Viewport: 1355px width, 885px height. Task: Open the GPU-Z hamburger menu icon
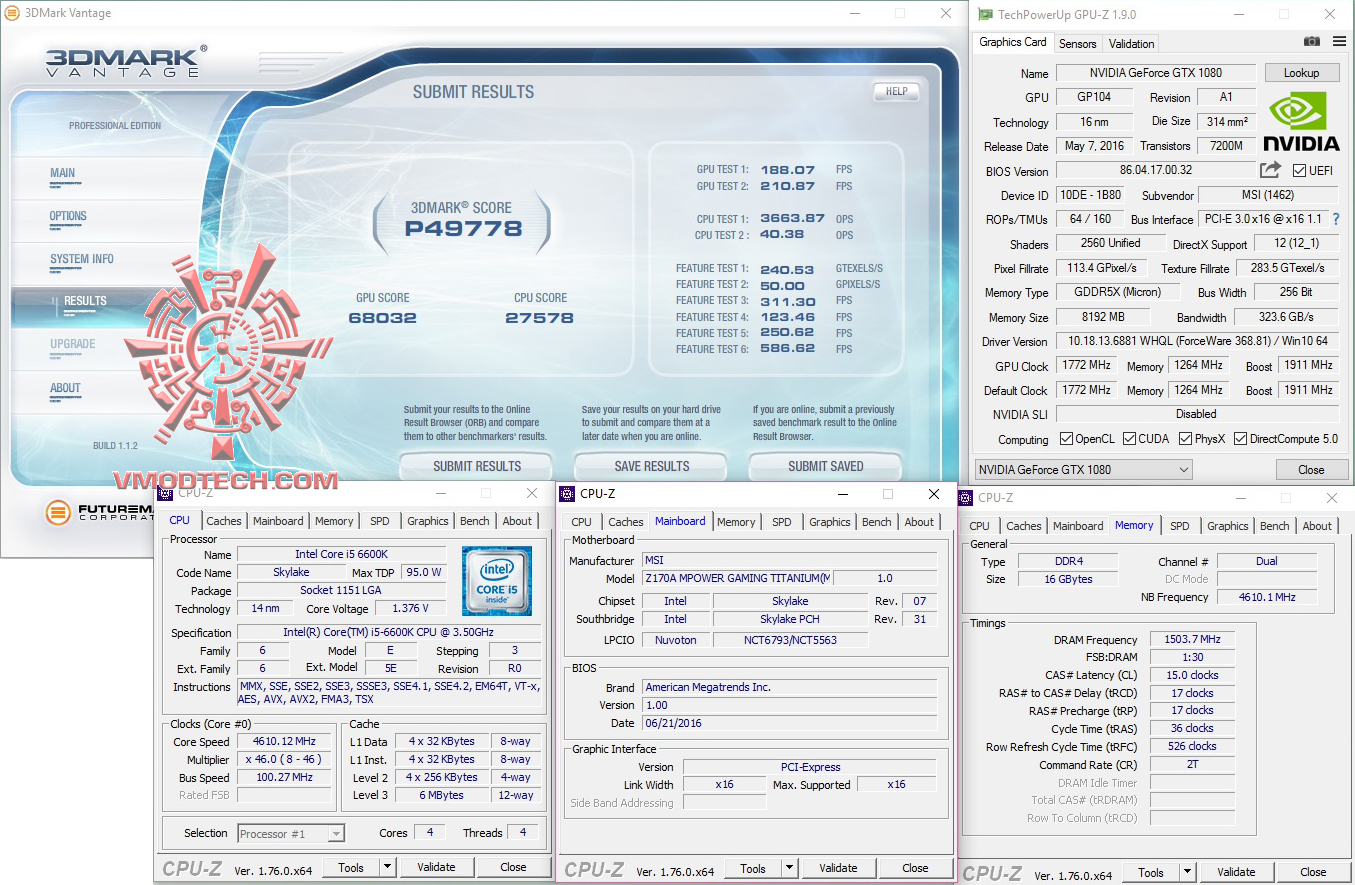point(1338,42)
